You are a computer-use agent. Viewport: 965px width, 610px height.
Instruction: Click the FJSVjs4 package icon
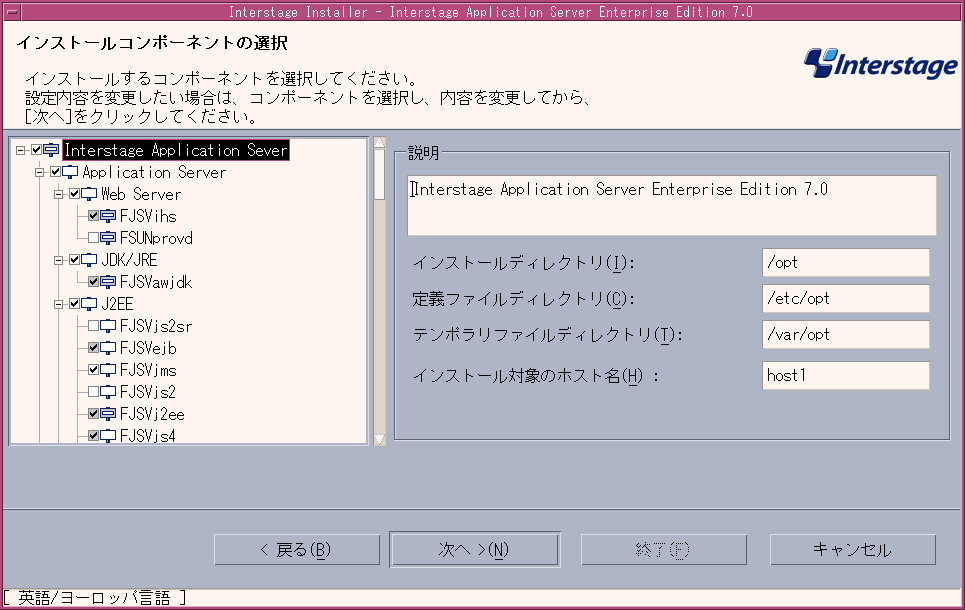tap(108, 436)
